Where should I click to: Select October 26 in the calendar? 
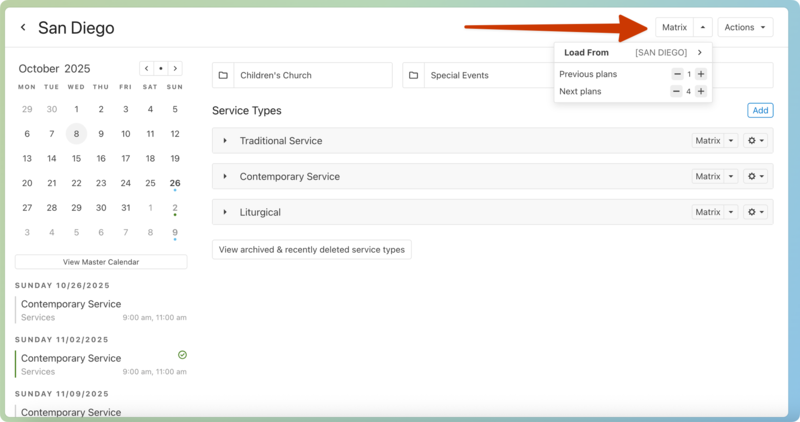175,183
